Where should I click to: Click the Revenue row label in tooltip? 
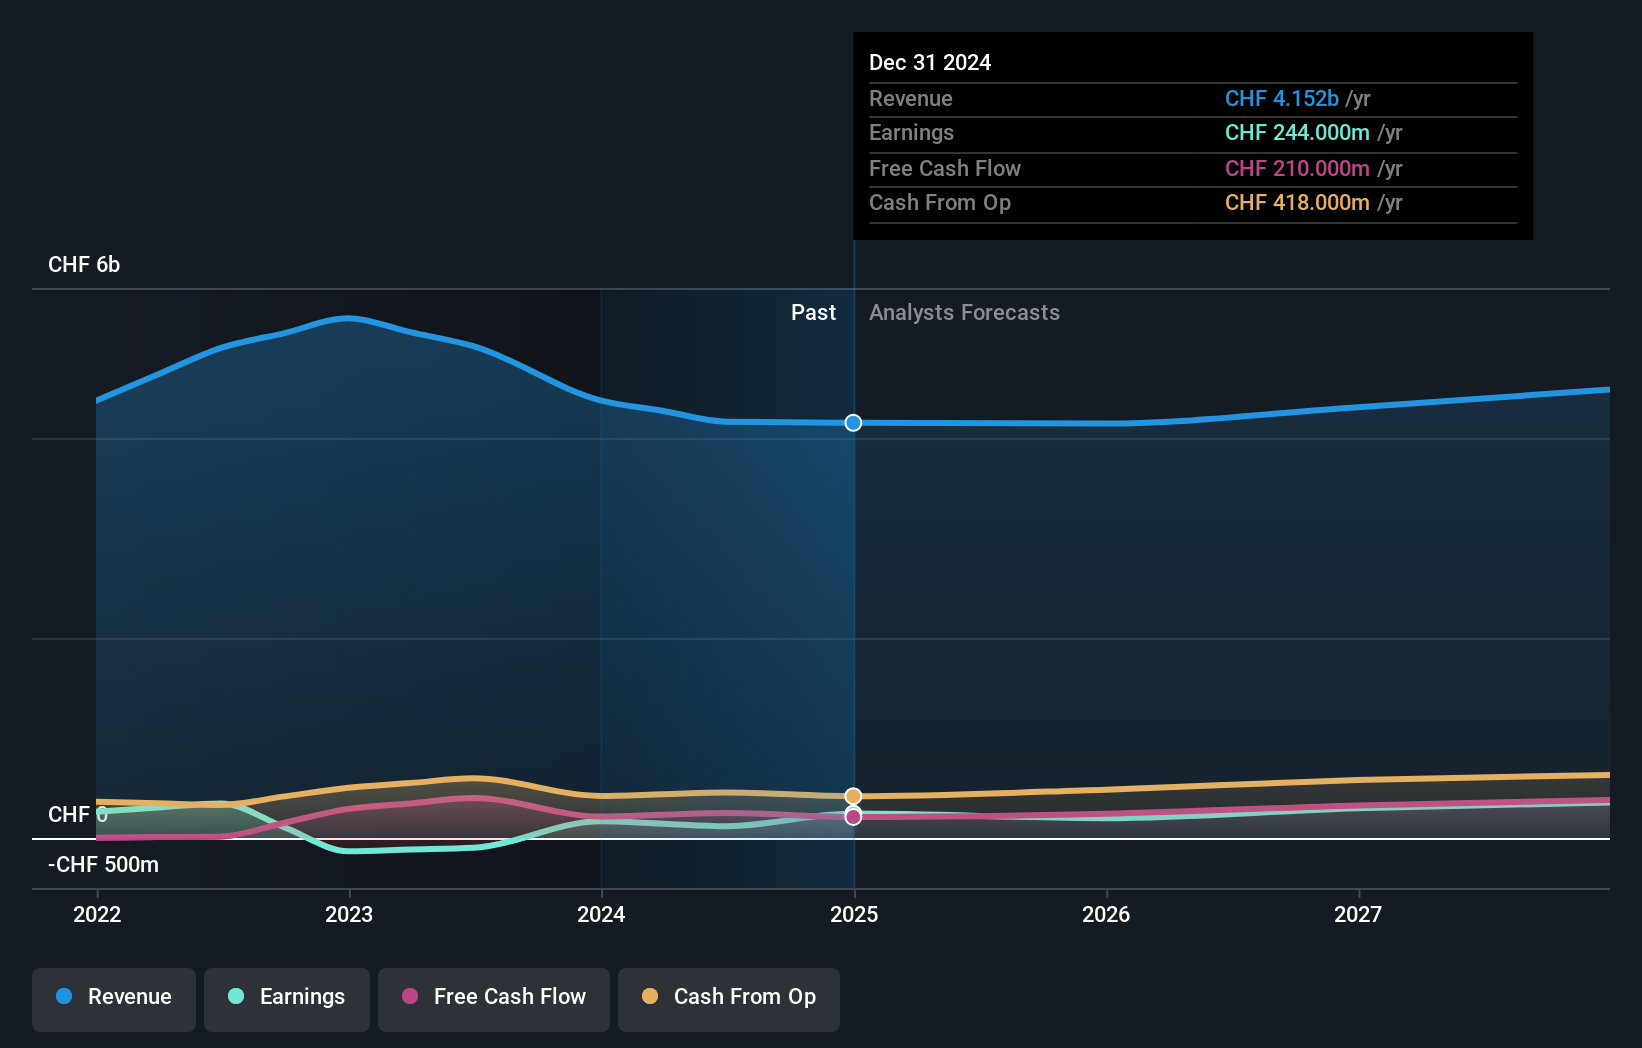pyautogui.click(x=911, y=98)
